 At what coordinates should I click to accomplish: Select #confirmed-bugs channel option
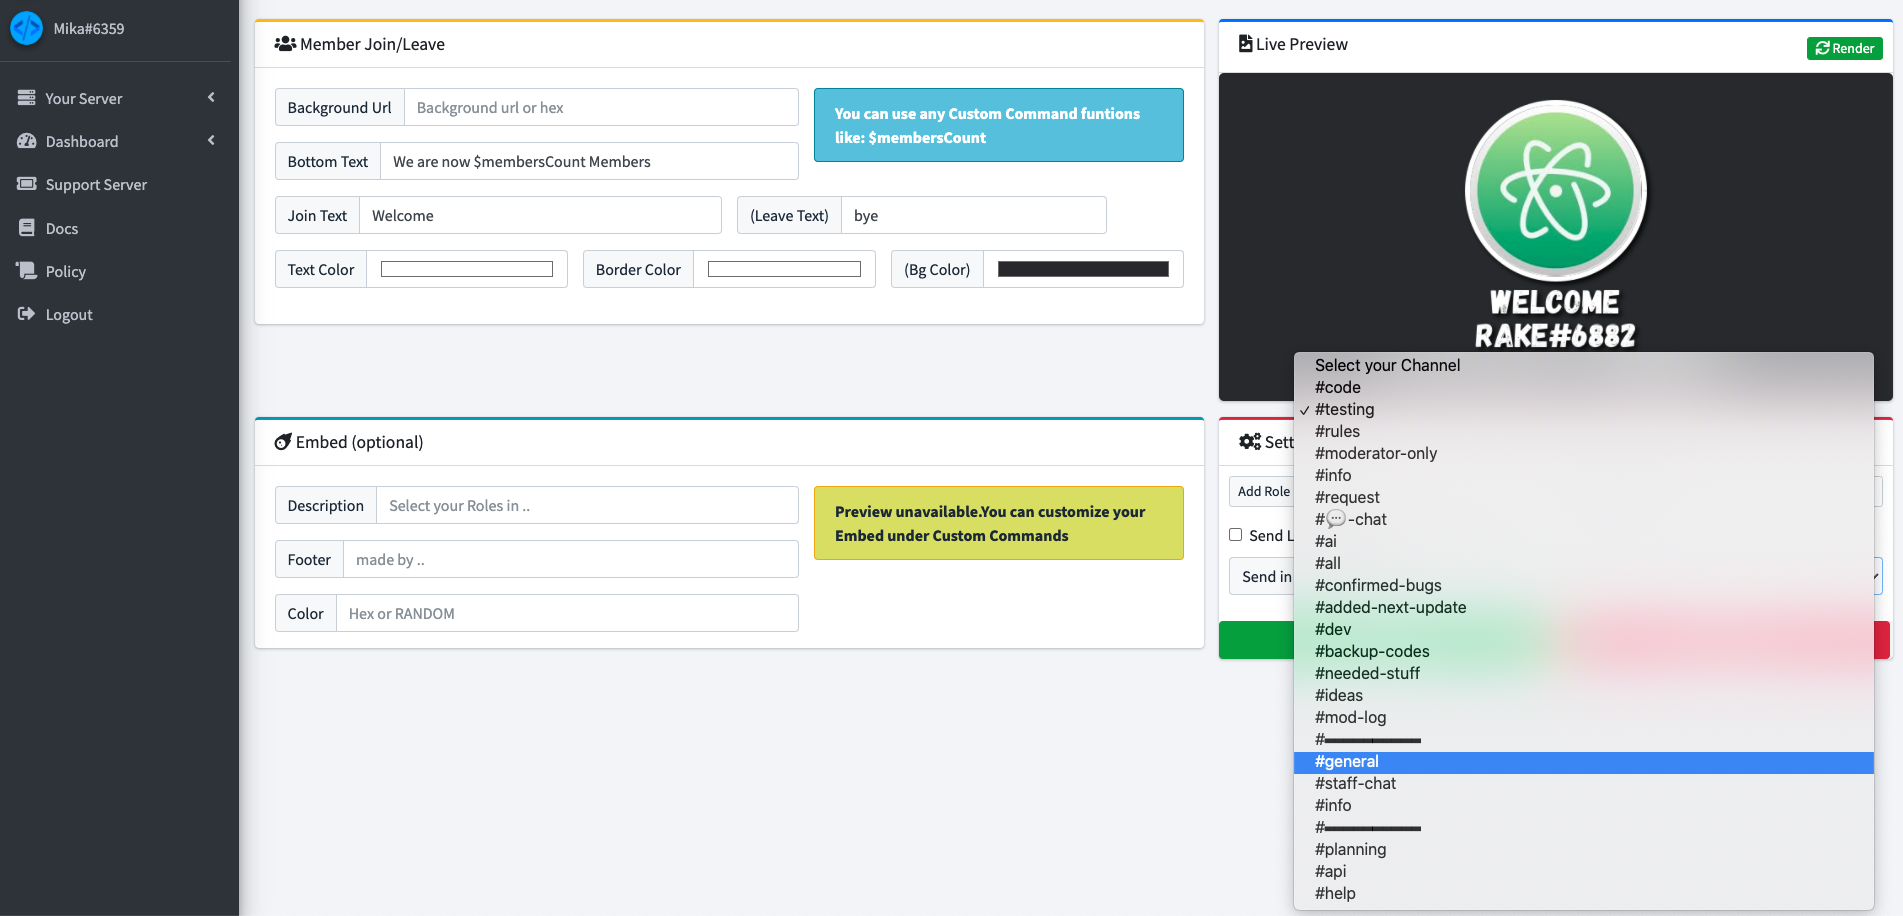[x=1583, y=585]
